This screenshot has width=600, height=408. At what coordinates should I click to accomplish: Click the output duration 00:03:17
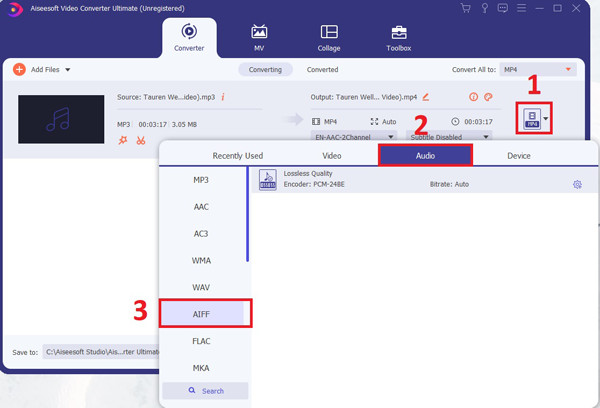[x=478, y=122]
